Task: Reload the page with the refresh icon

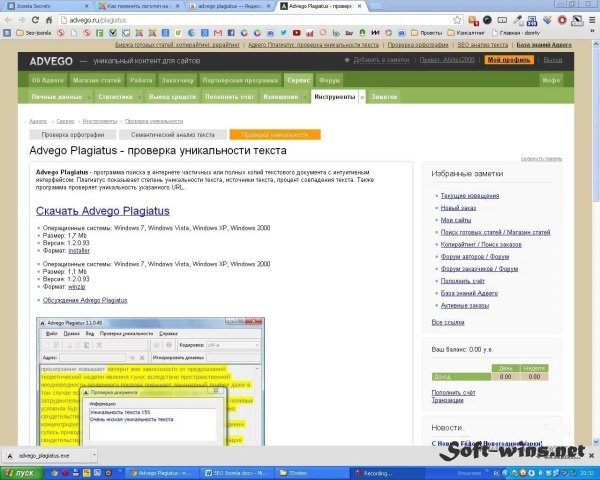Action: (35, 20)
